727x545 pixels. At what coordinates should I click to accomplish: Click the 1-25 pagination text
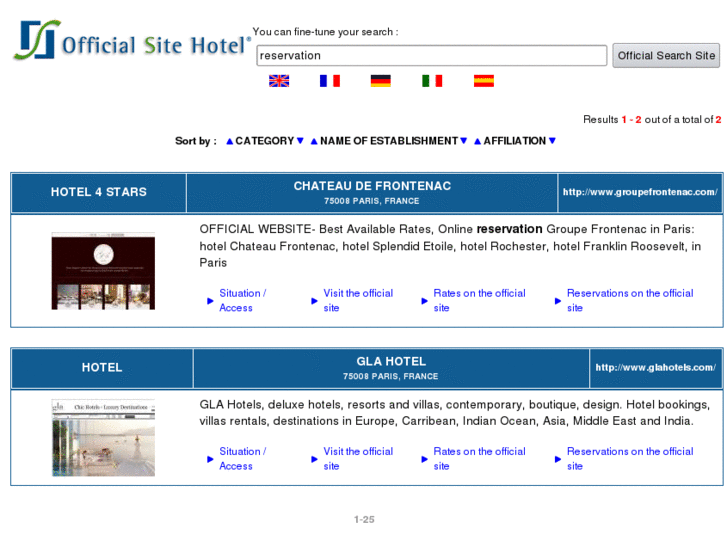364,519
